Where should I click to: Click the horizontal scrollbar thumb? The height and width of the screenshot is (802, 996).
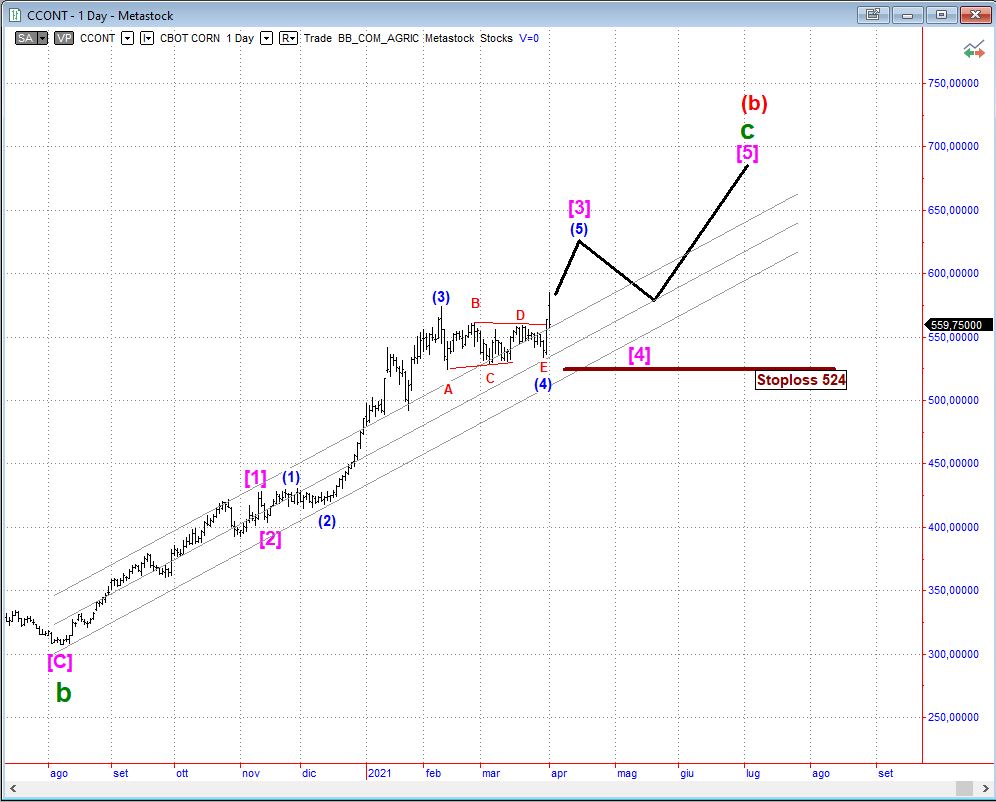click(x=964, y=788)
